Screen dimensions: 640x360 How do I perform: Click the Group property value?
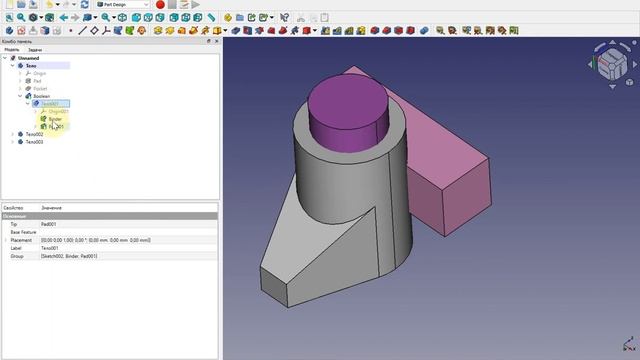pos(129,256)
